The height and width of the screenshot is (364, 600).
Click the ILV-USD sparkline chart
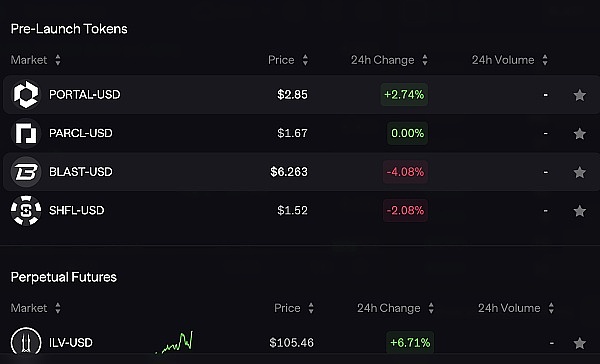174,342
